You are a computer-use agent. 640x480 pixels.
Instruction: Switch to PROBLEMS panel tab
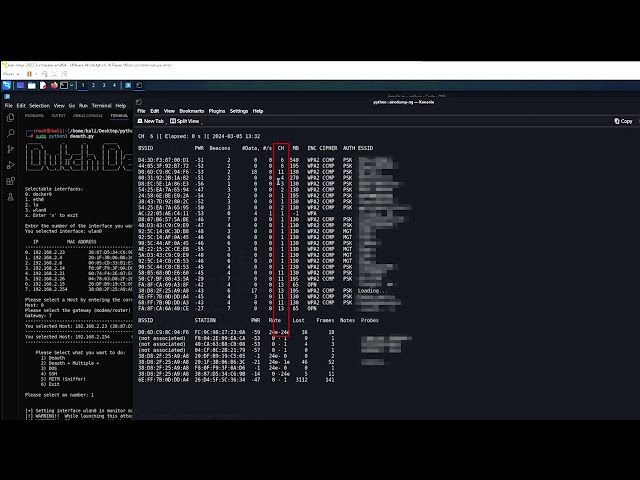tap(34, 116)
